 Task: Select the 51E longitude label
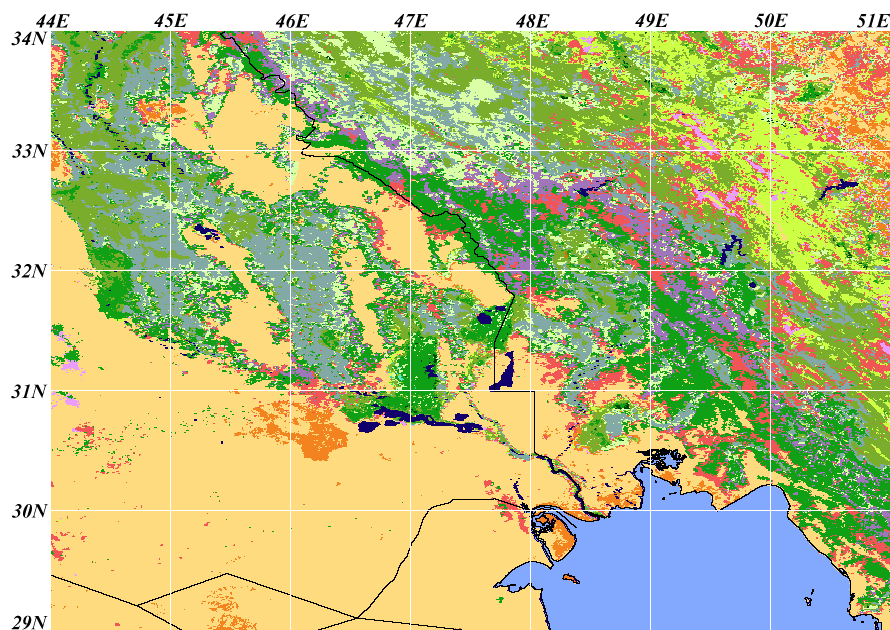873,21
